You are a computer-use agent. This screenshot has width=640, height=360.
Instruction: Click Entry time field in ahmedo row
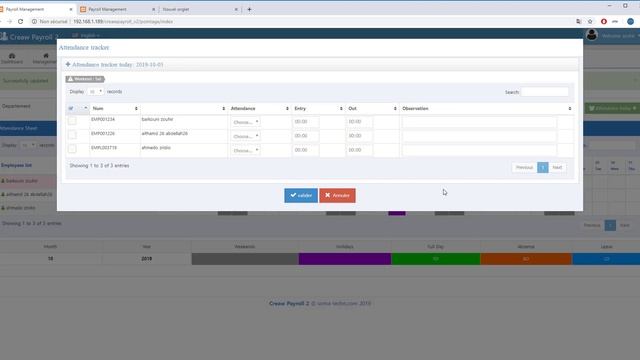306,150
